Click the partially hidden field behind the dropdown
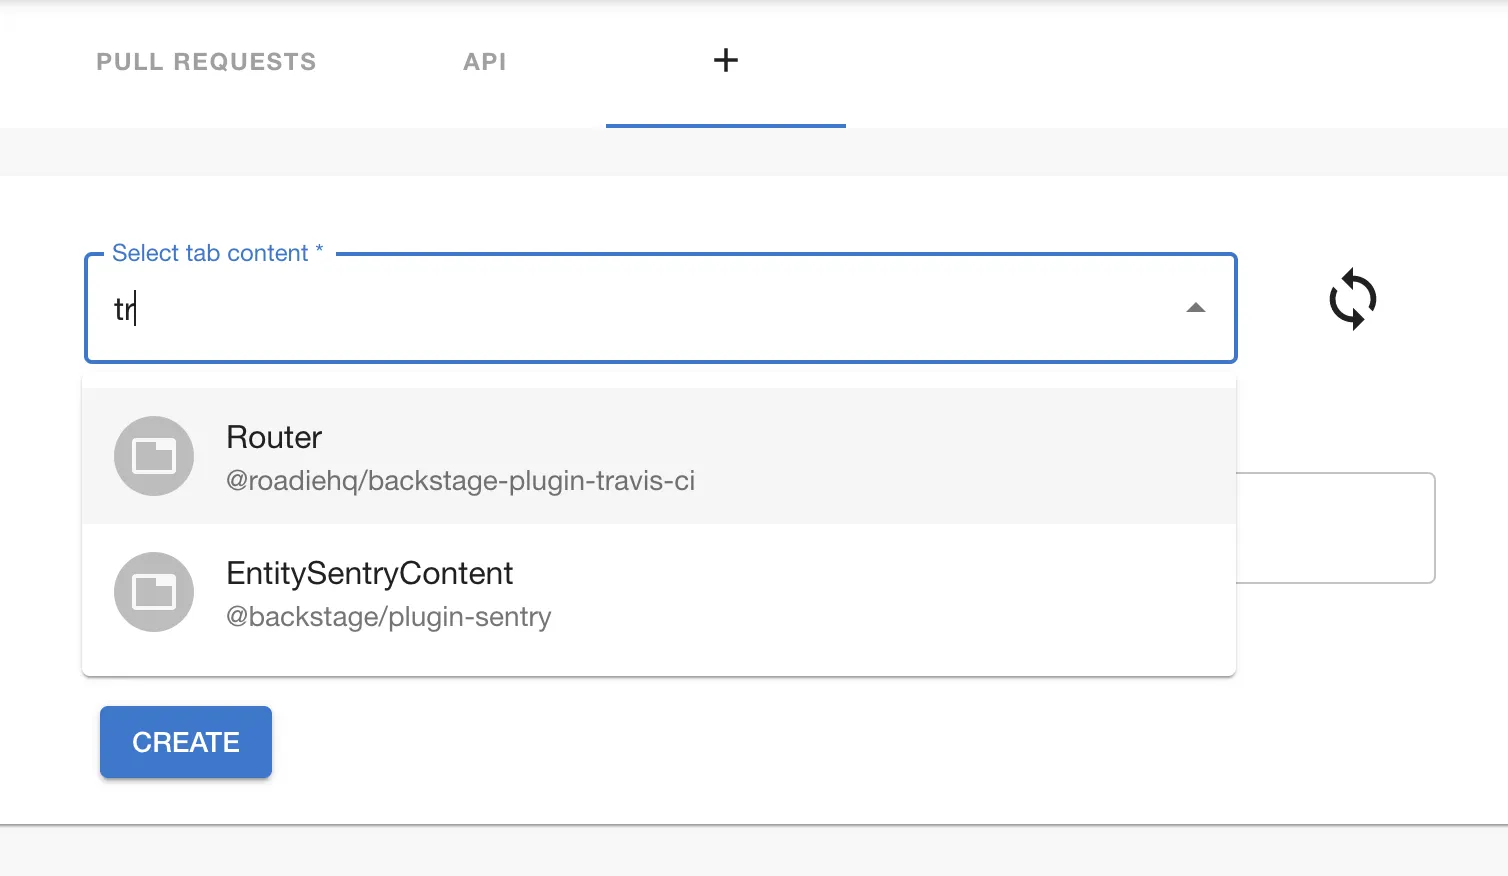The image size is (1508, 876). [1335, 528]
